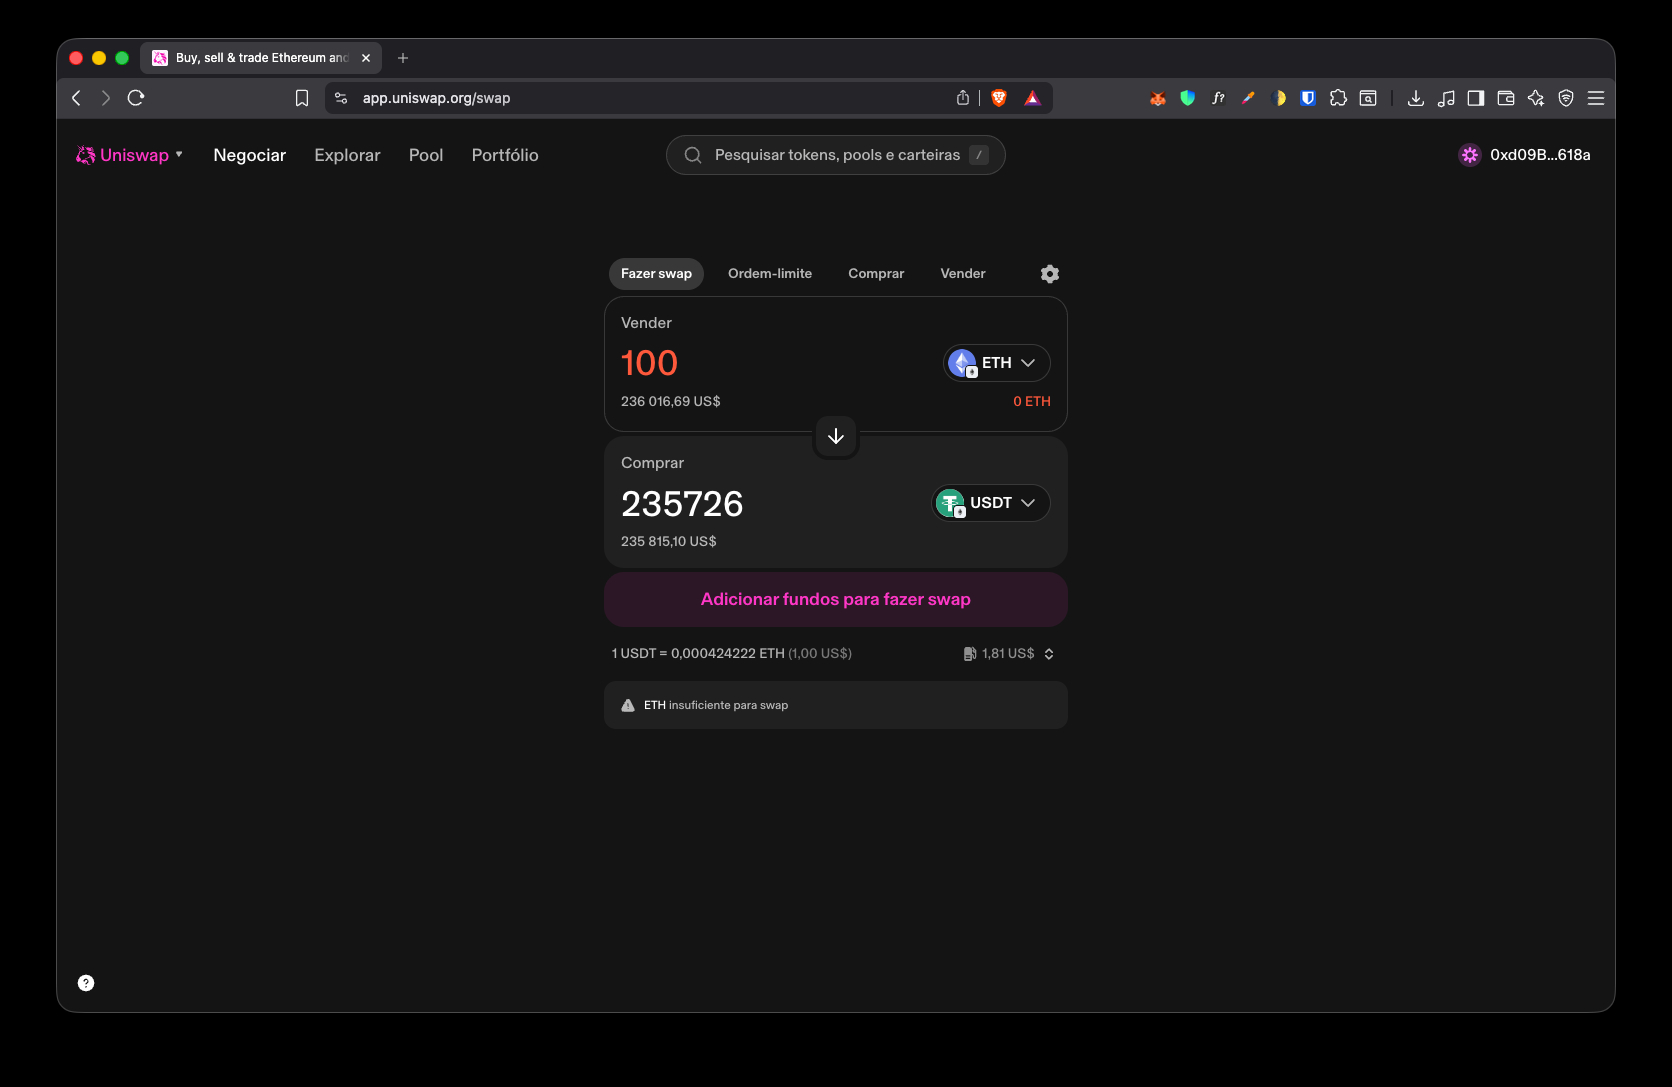Screen dimensions: 1672x1087
Task: Open the help question mark icon
Action: point(86,983)
